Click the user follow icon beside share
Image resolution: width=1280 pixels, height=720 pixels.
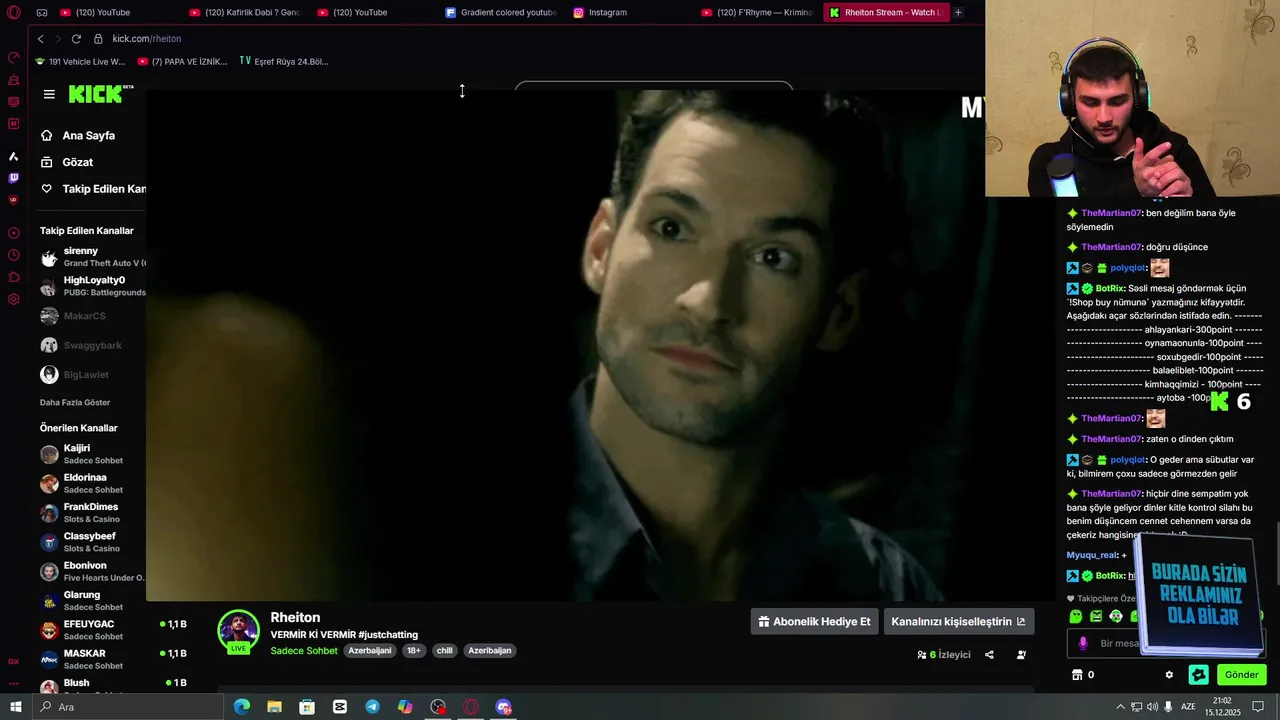pyautogui.click(x=1021, y=655)
